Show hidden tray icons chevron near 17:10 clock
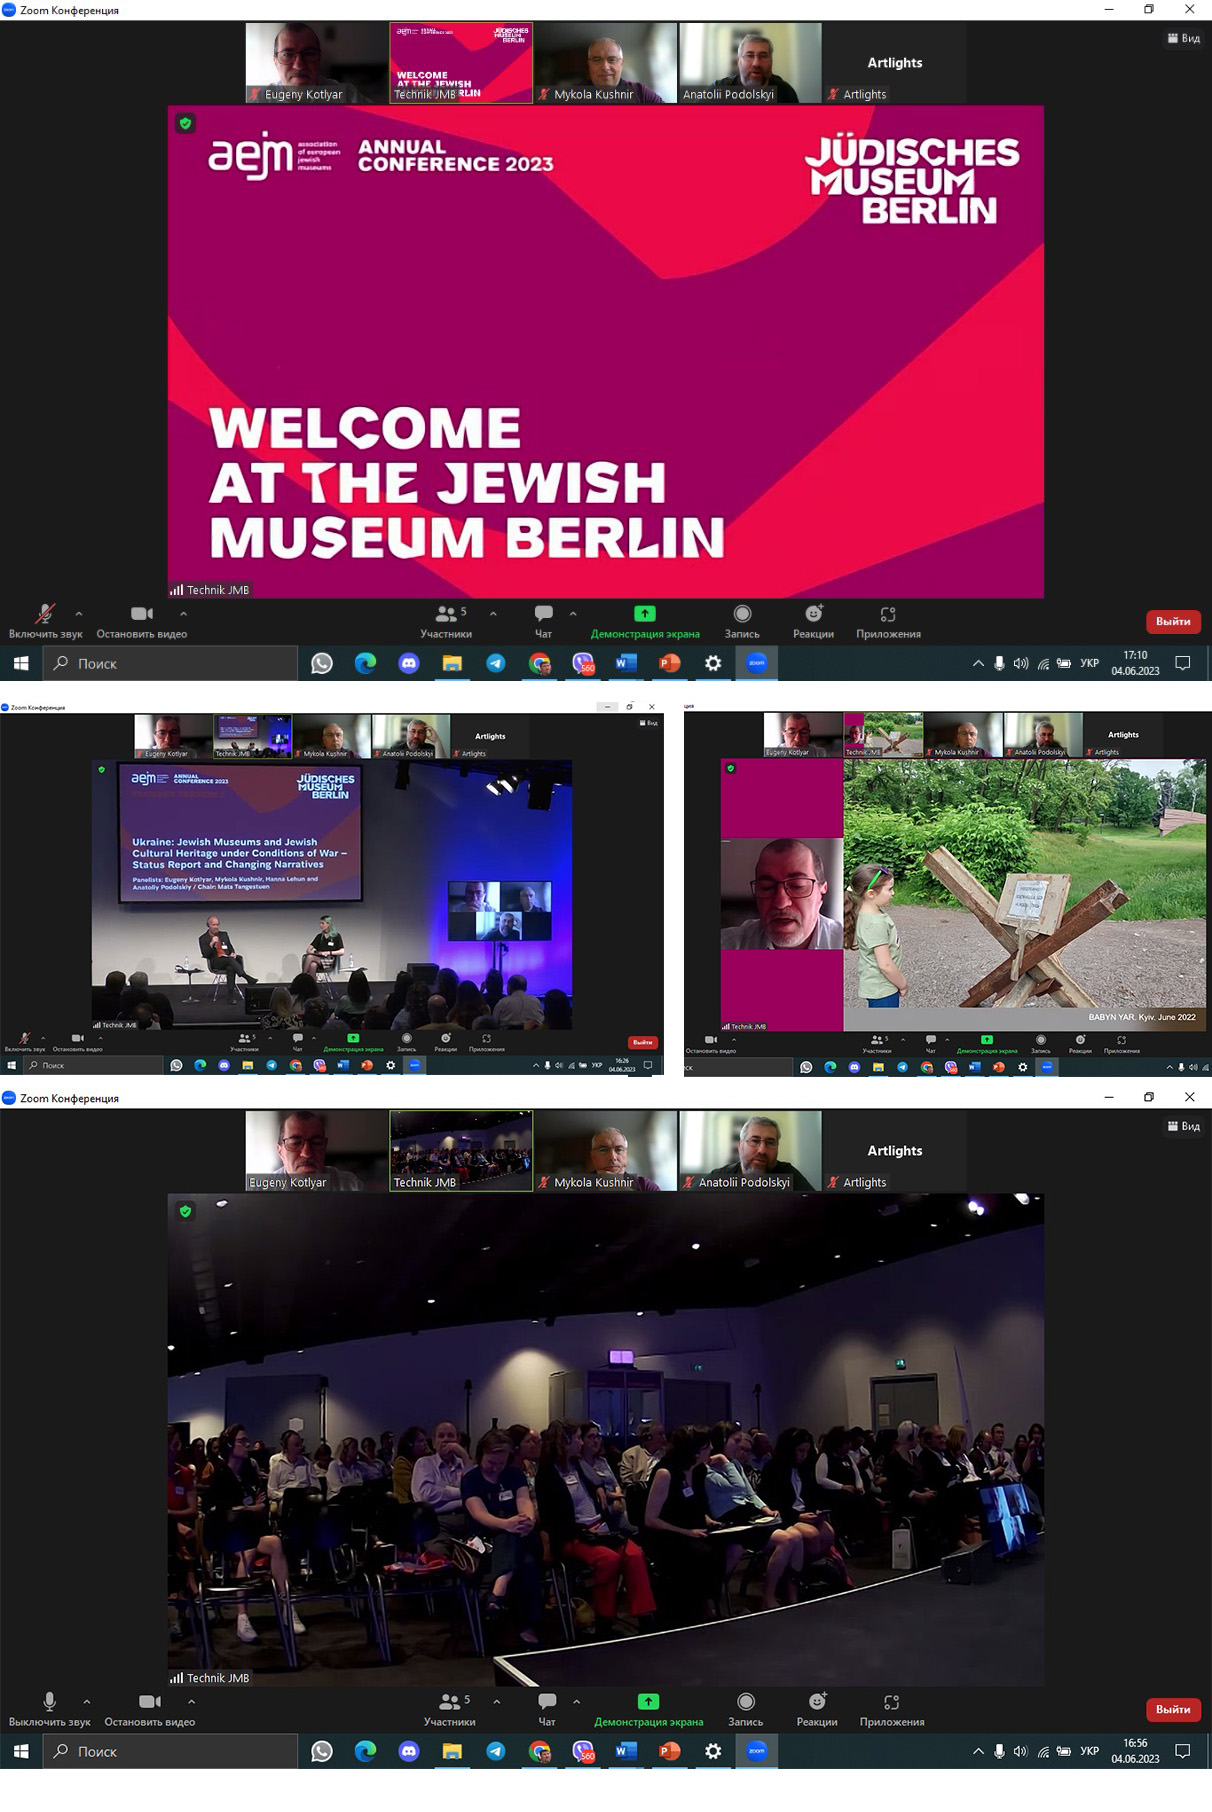Screen dimensions: 1212x1812 [978, 663]
